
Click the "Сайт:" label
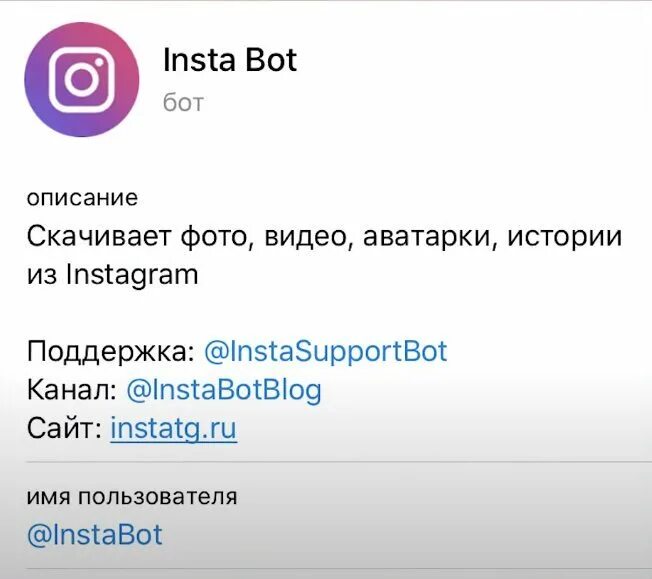click(x=65, y=428)
